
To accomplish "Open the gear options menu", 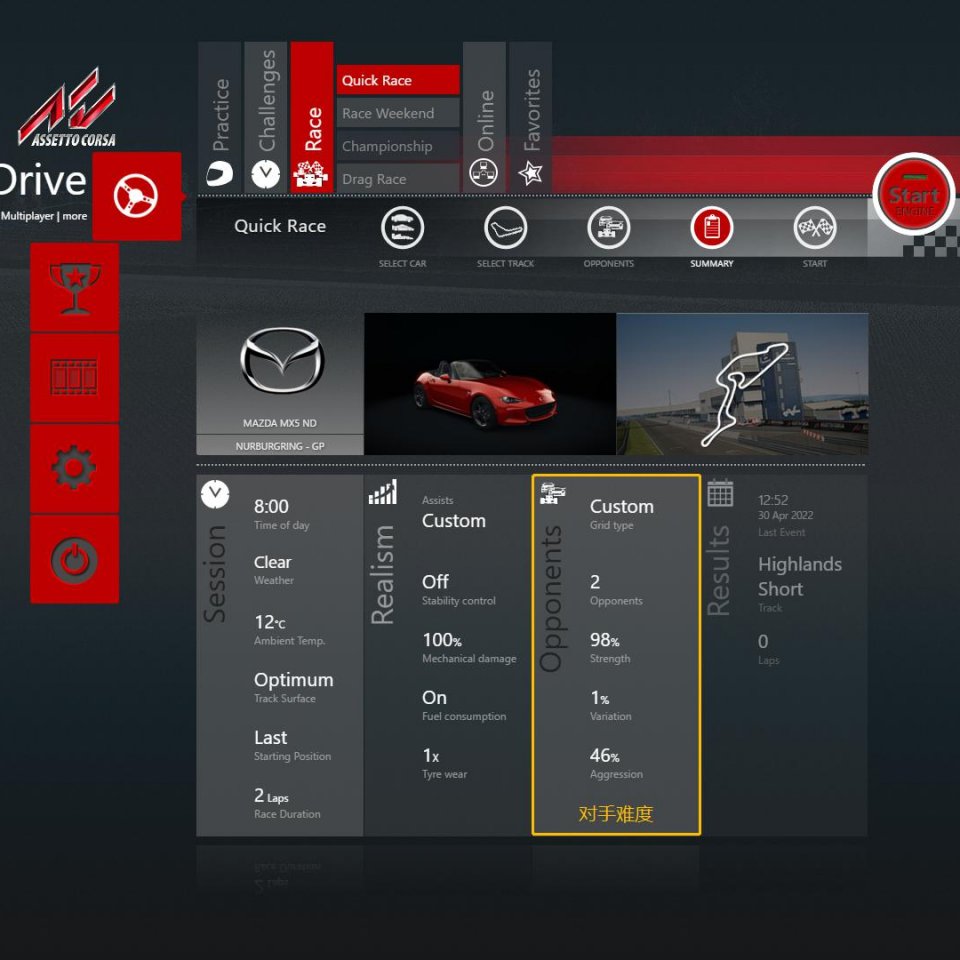I will point(75,468).
